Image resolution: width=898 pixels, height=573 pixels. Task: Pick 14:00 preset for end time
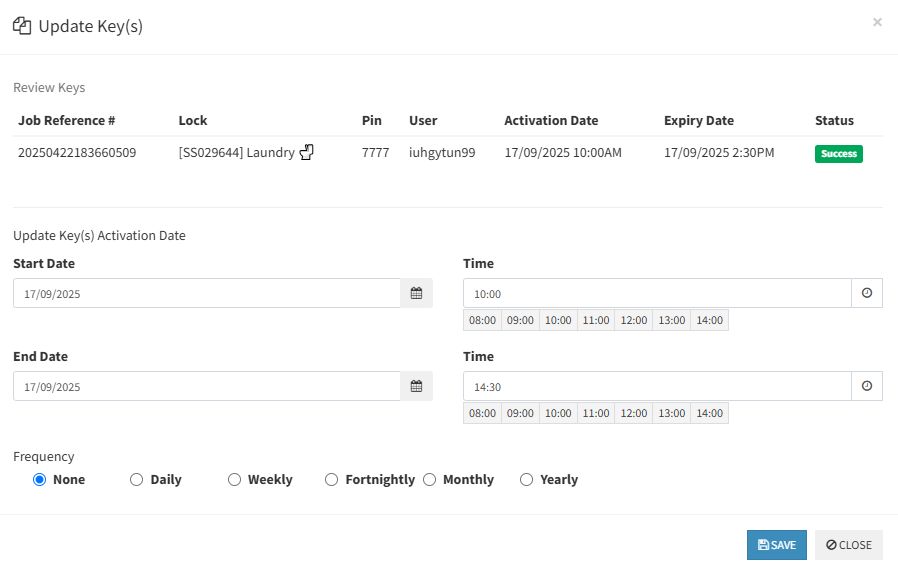pyautogui.click(x=709, y=413)
